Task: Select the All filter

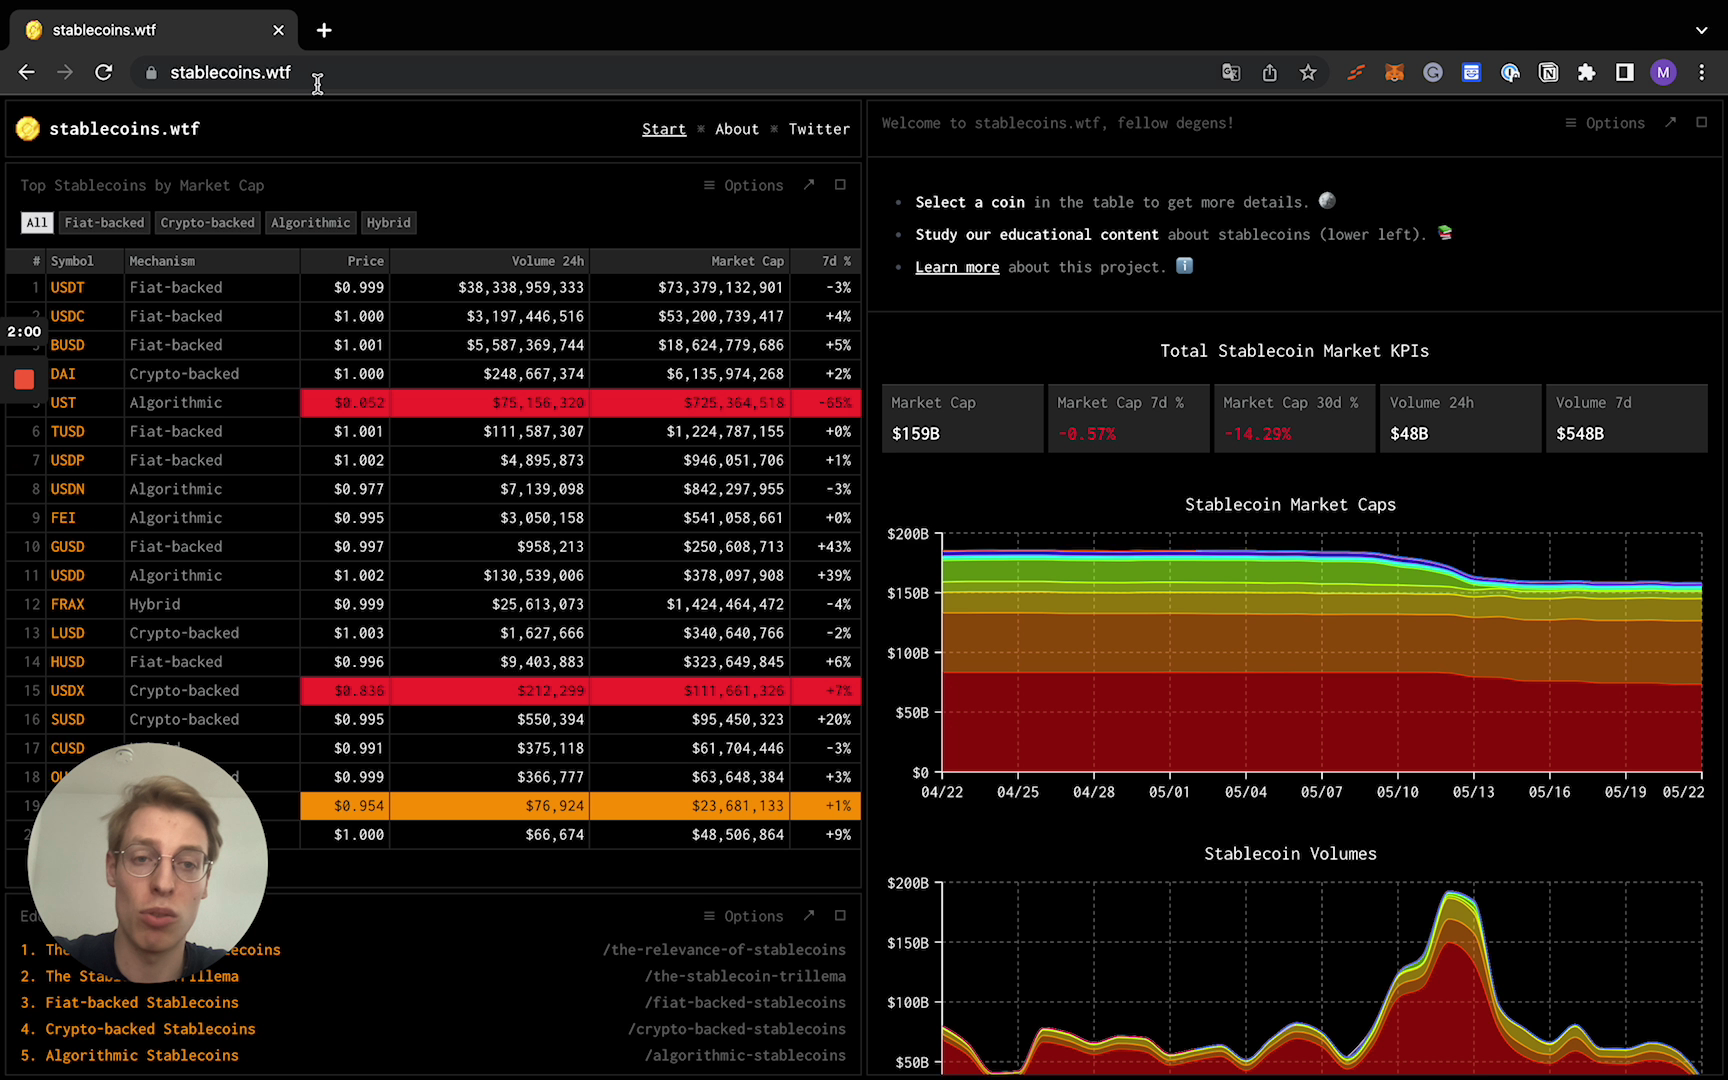Action: (x=37, y=222)
